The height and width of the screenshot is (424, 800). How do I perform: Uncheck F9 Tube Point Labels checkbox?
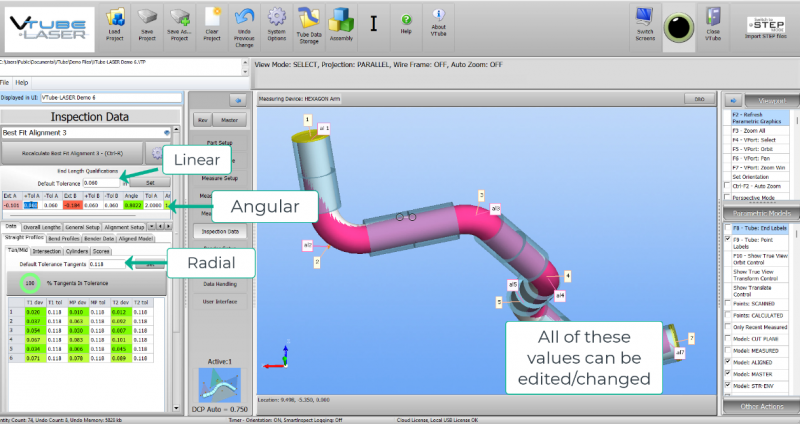pyautogui.click(x=728, y=239)
